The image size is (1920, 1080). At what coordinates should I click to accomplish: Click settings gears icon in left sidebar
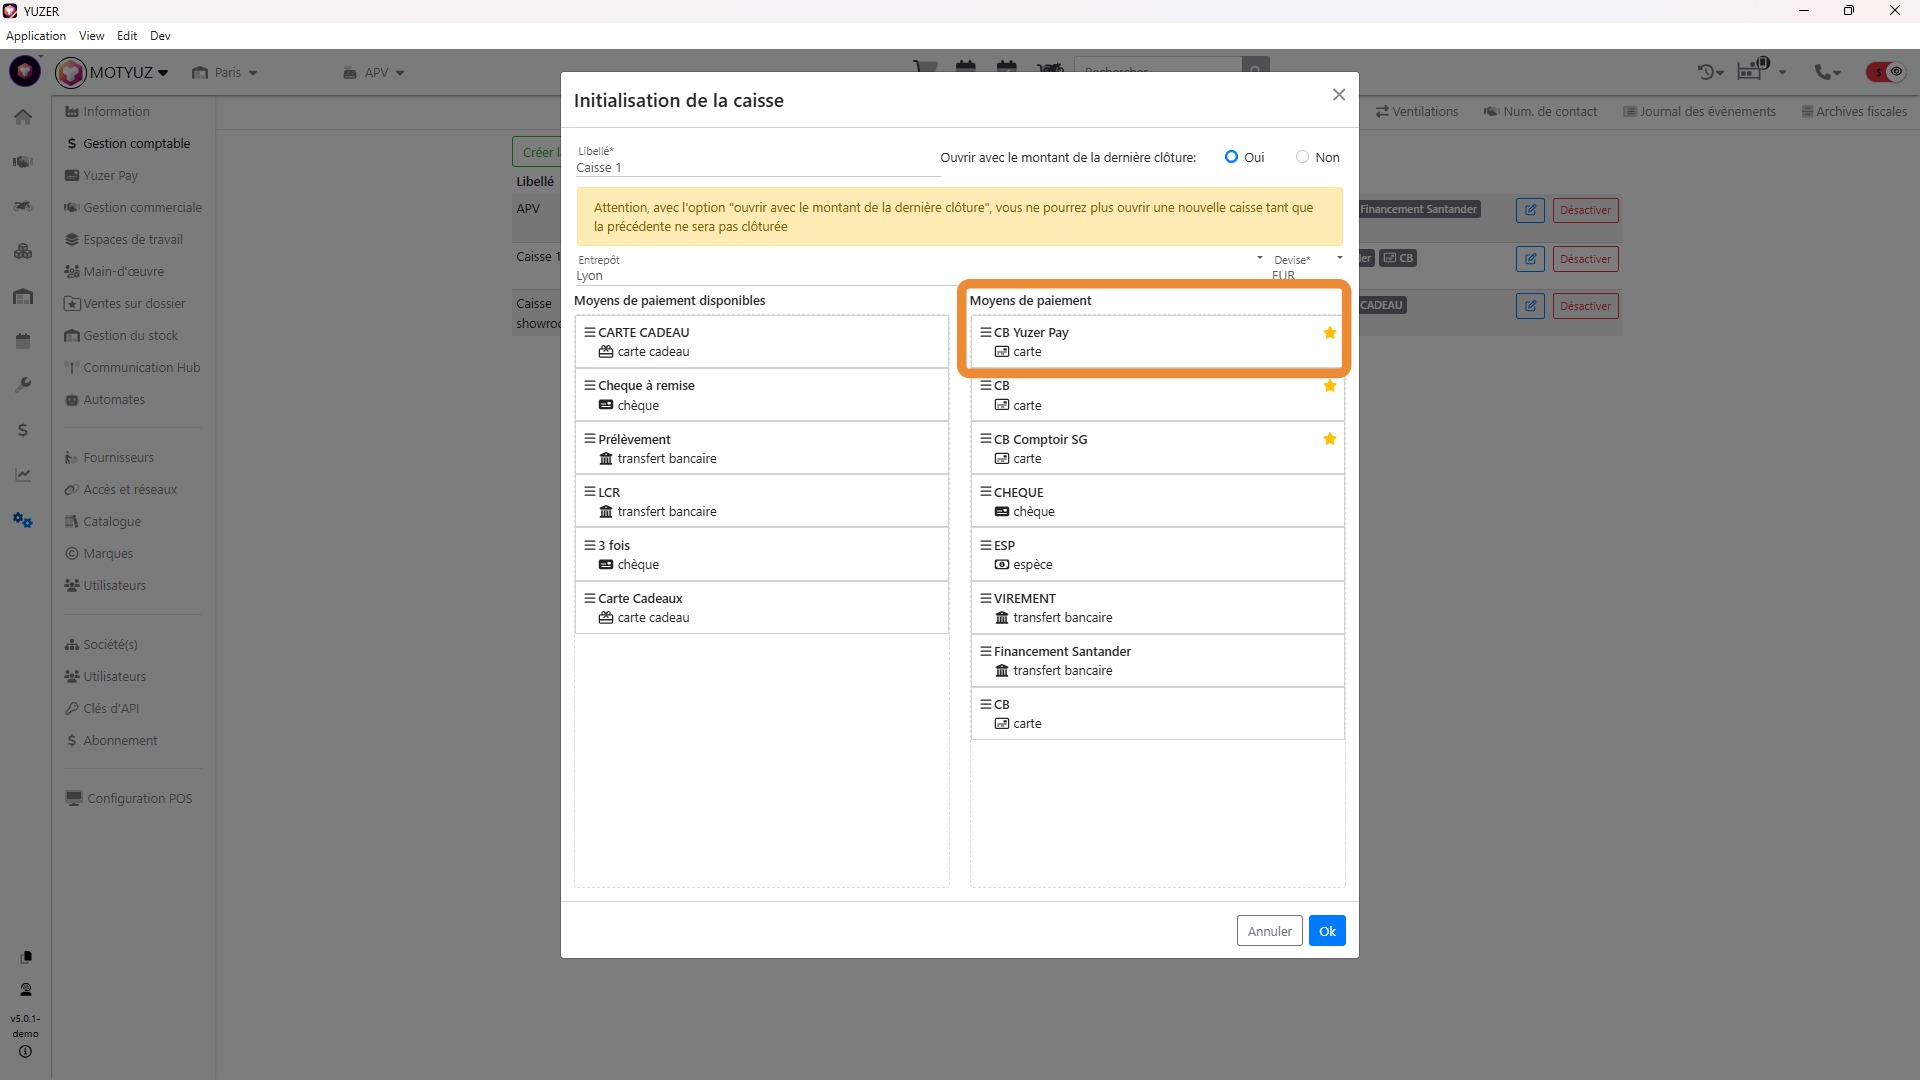[x=23, y=520]
